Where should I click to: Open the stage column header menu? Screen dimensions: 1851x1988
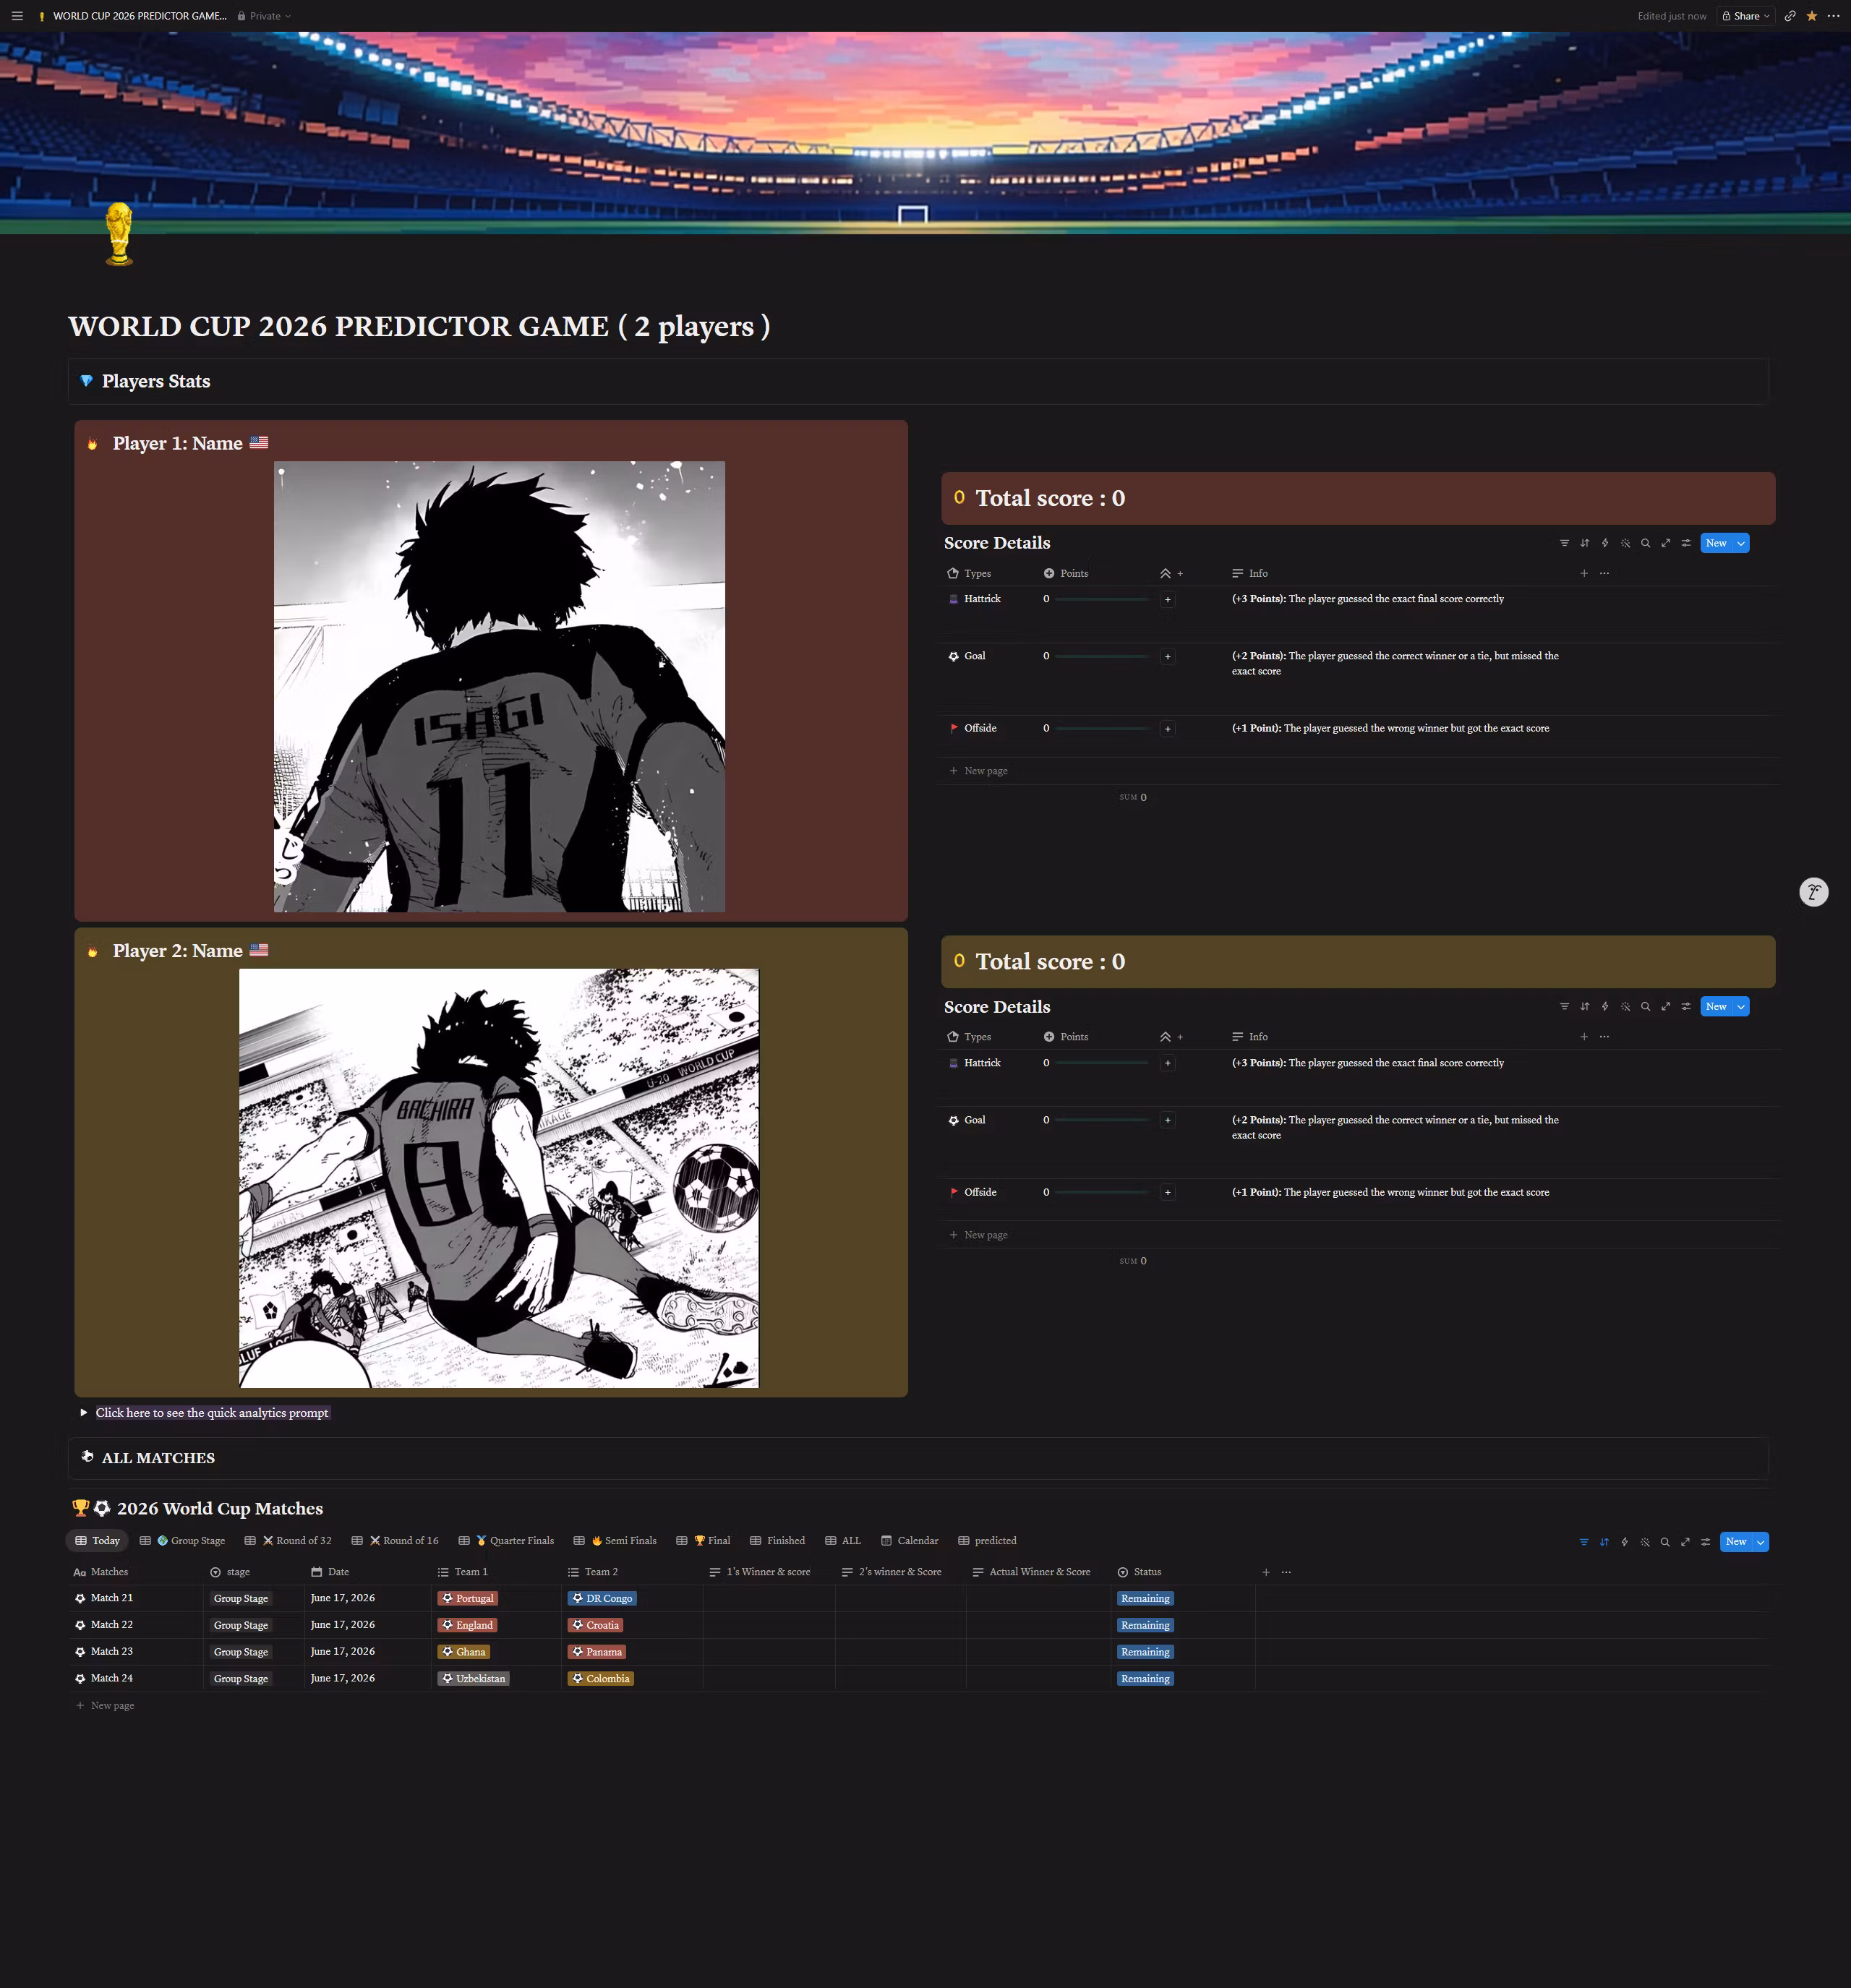[254, 1572]
